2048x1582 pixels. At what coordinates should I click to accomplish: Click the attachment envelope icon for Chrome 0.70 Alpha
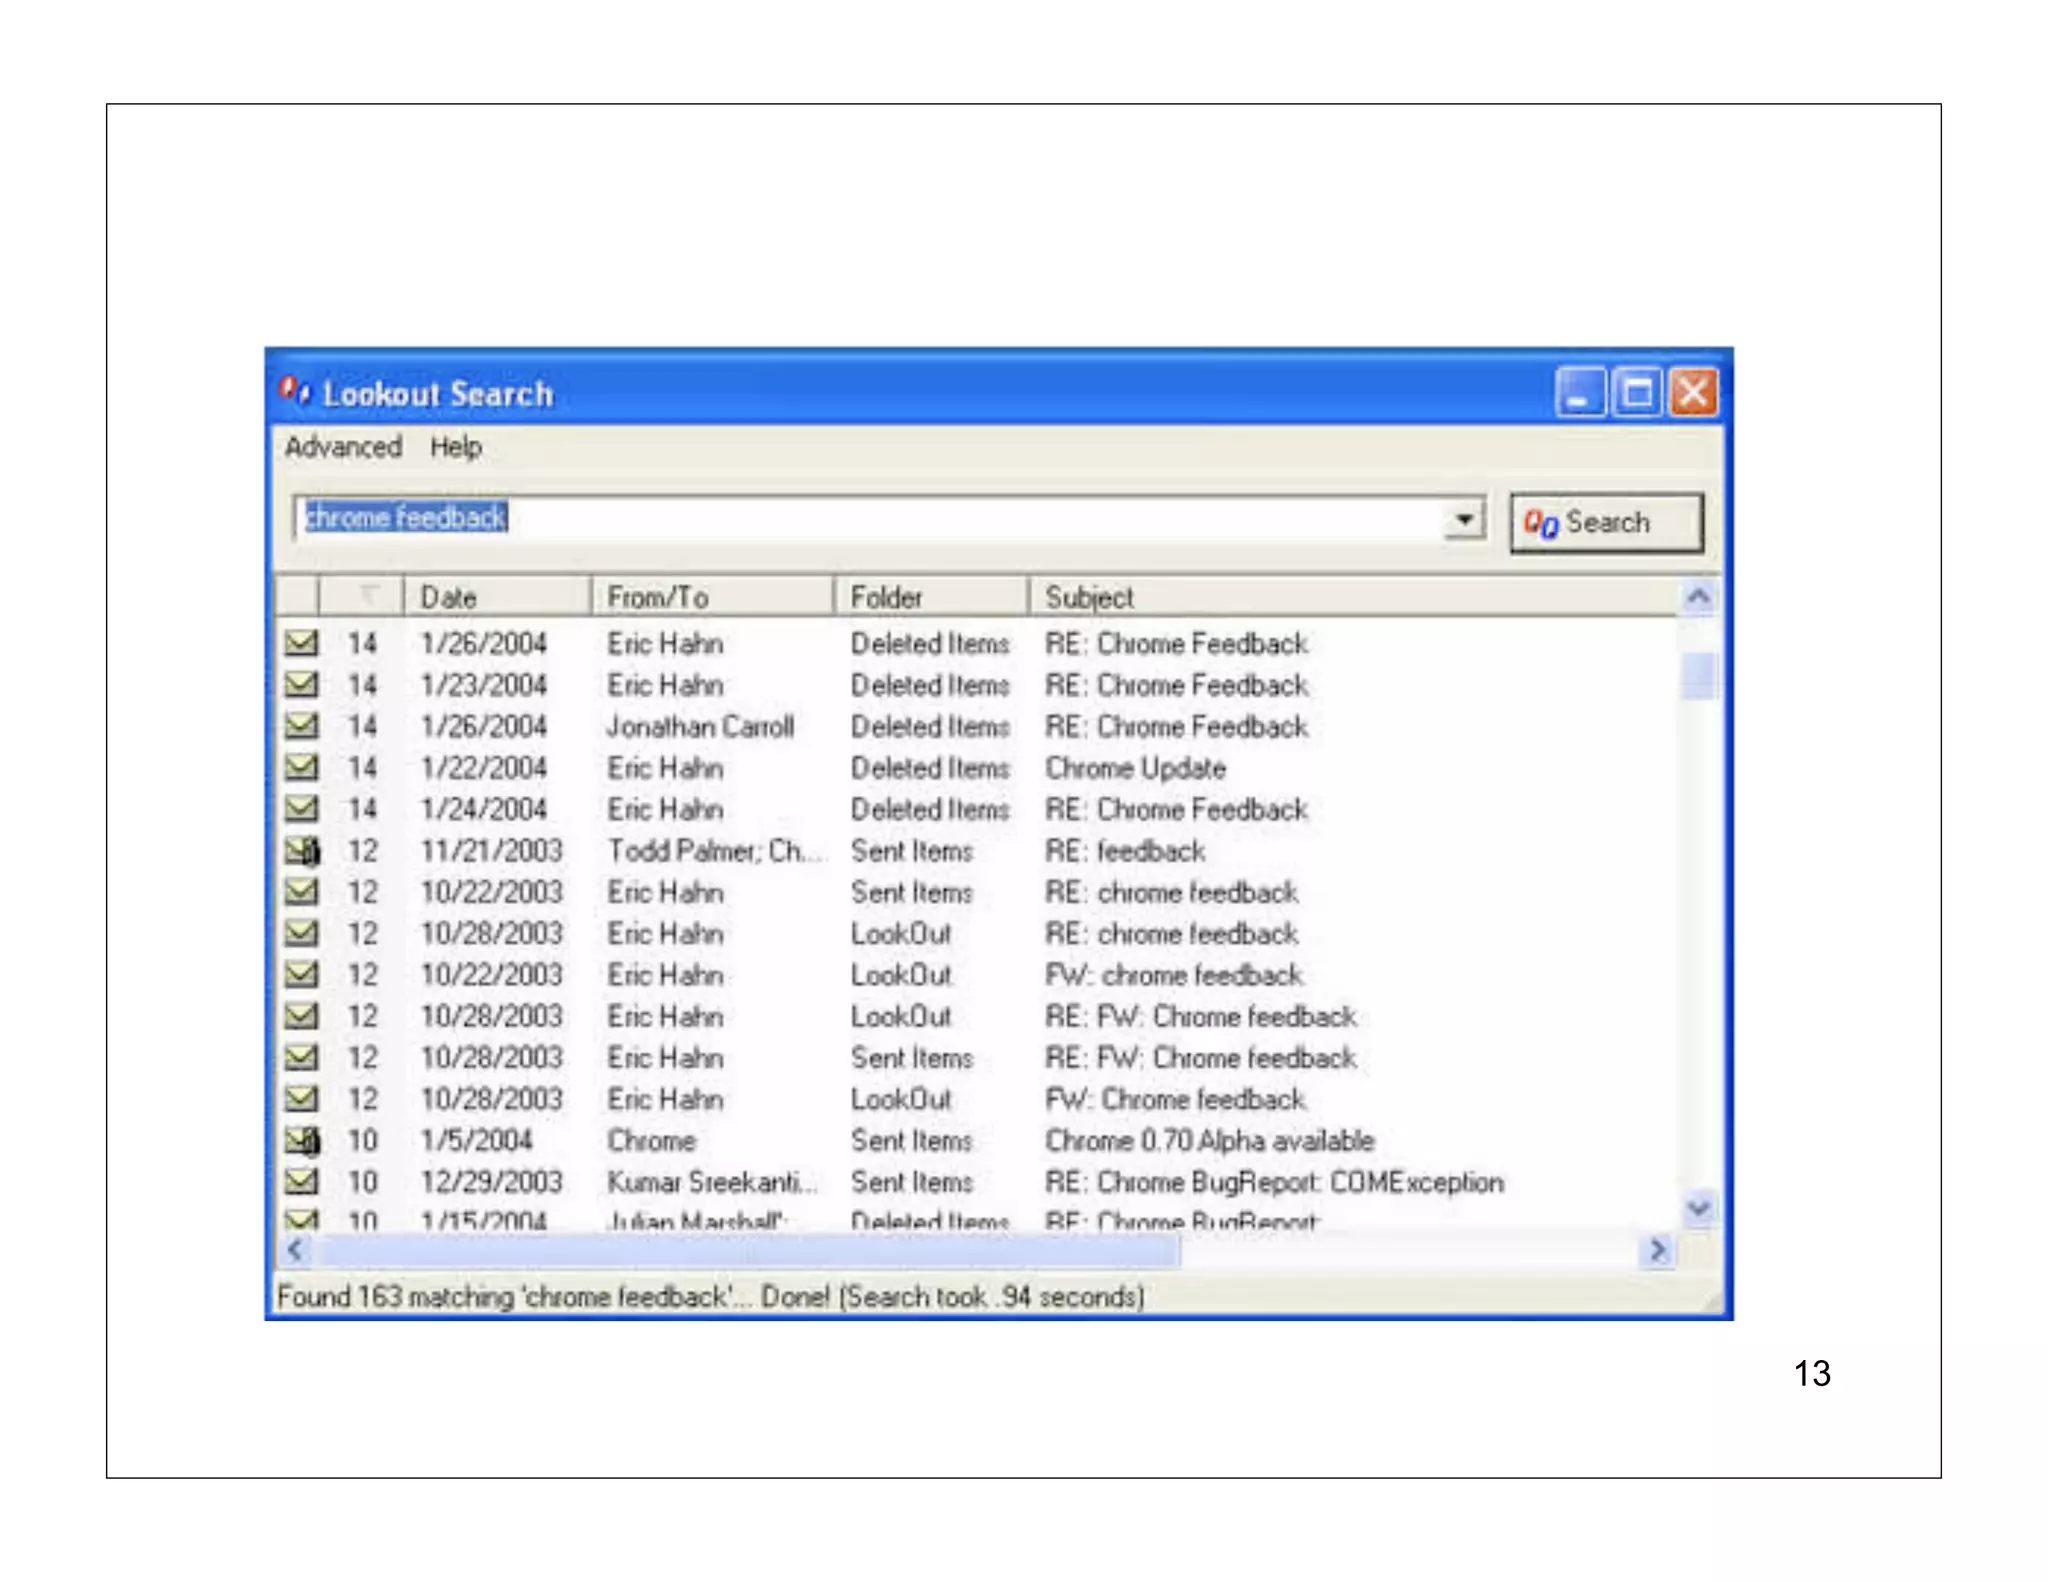click(302, 1140)
